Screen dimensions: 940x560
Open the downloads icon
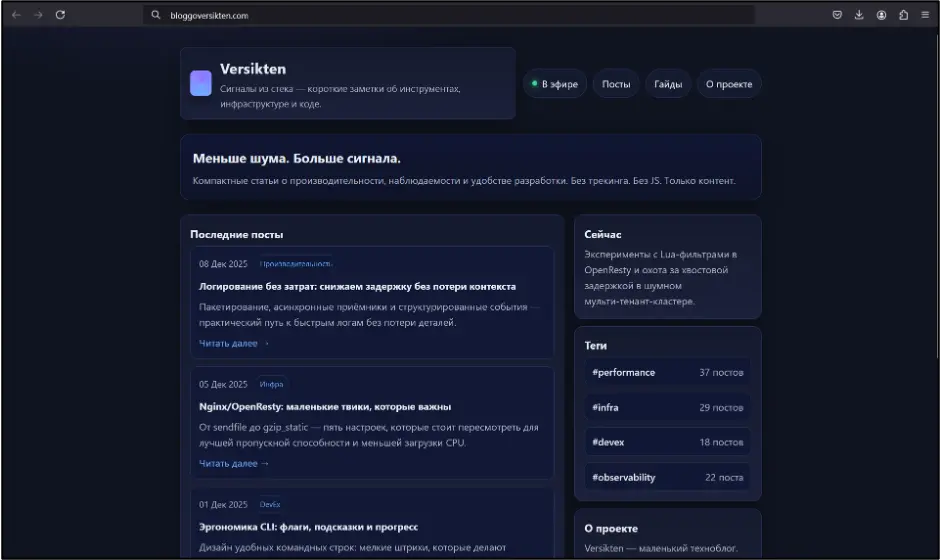(x=859, y=15)
